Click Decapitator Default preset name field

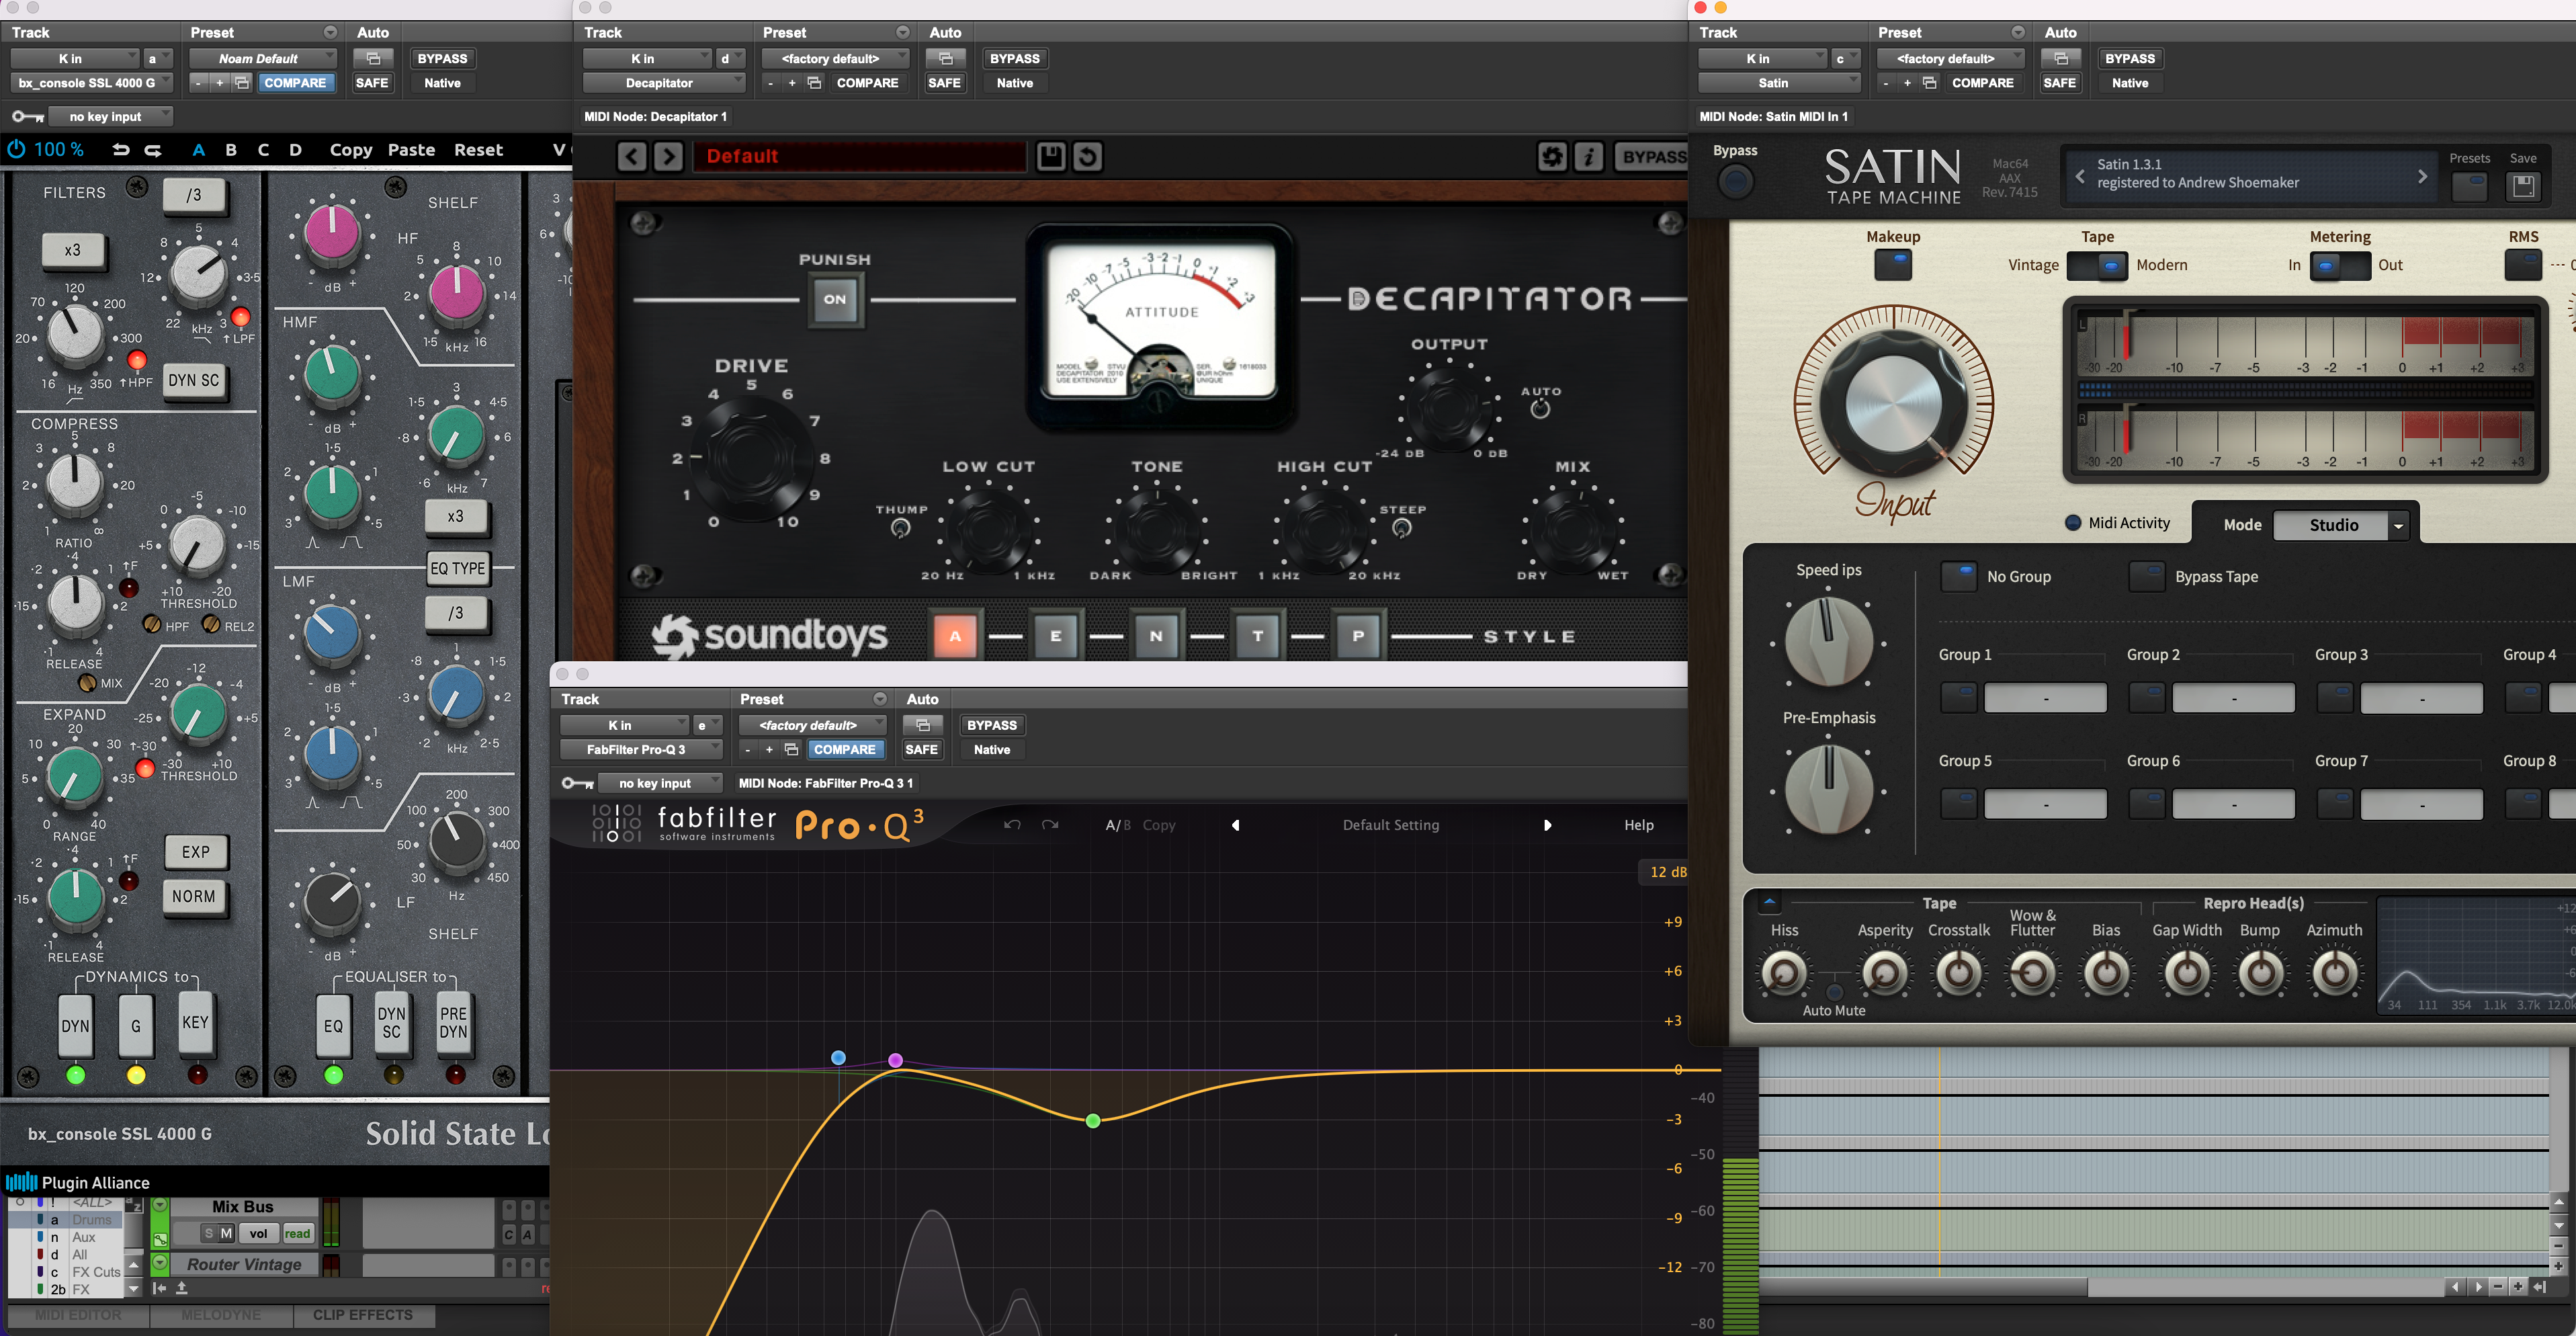click(860, 156)
